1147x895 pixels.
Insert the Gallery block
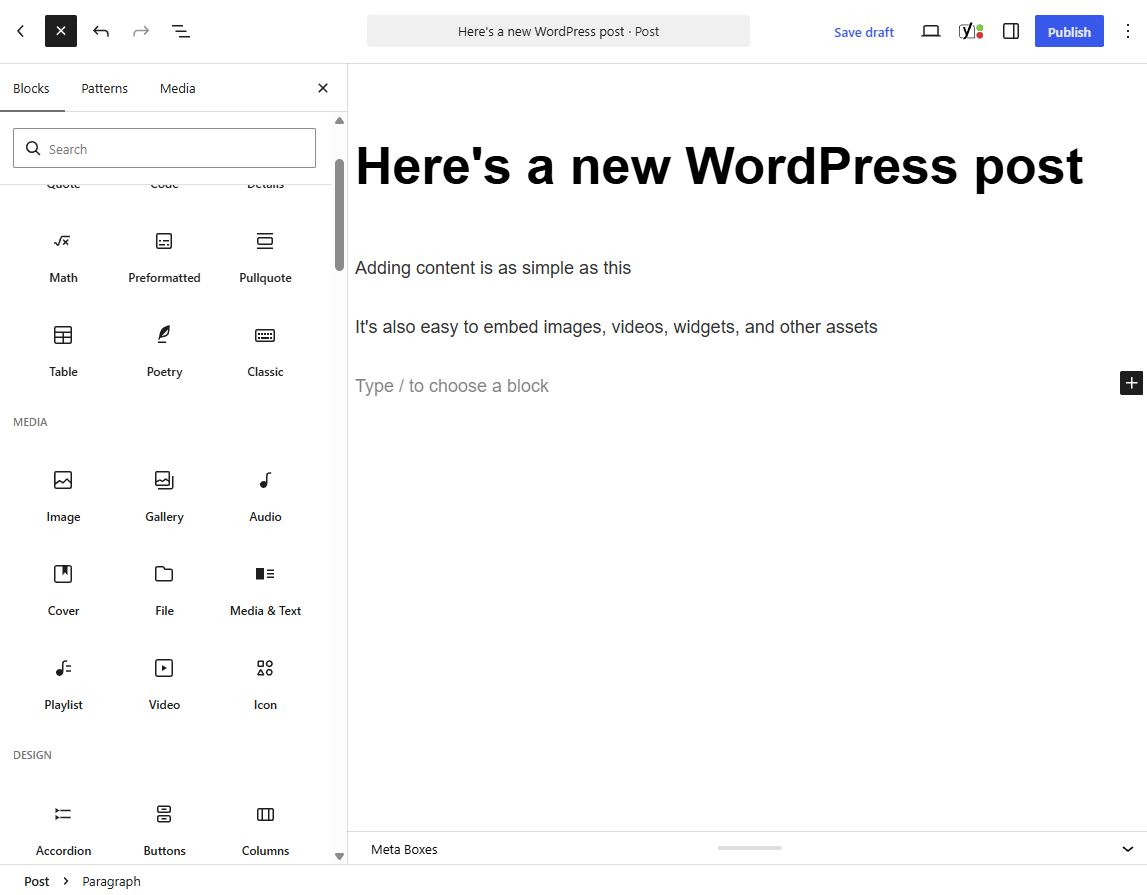click(x=164, y=496)
